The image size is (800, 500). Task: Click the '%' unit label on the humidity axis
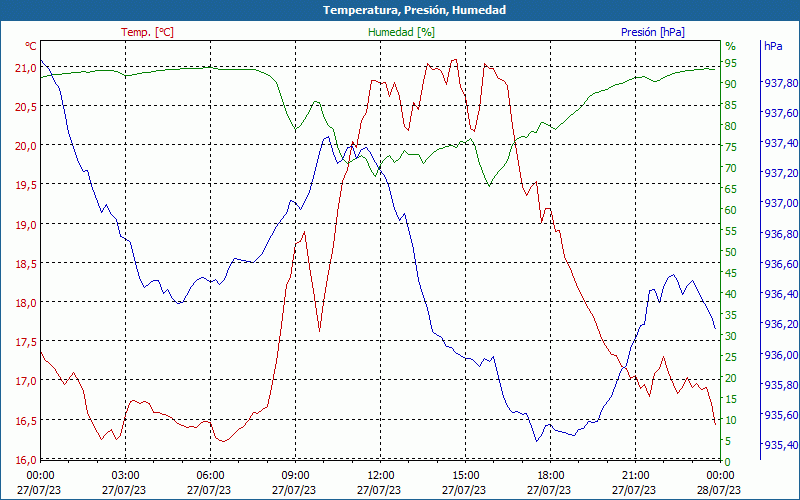pos(731,46)
